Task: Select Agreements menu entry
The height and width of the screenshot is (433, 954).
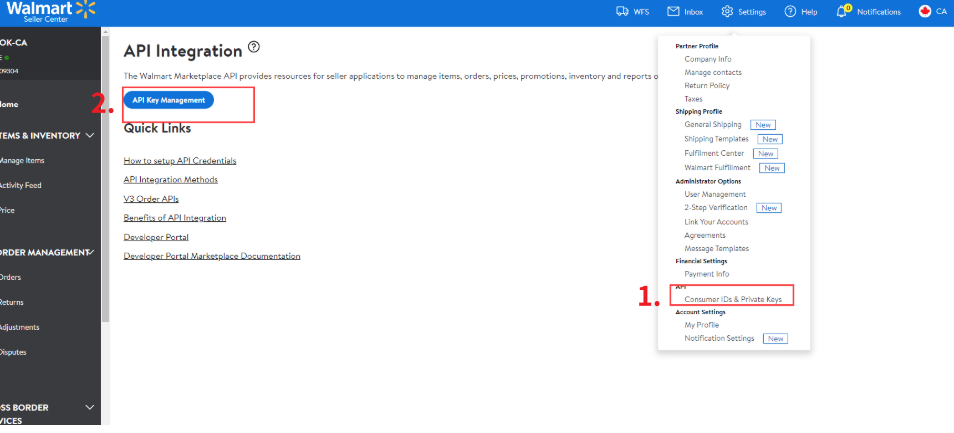Action: (x=705, y=235)
